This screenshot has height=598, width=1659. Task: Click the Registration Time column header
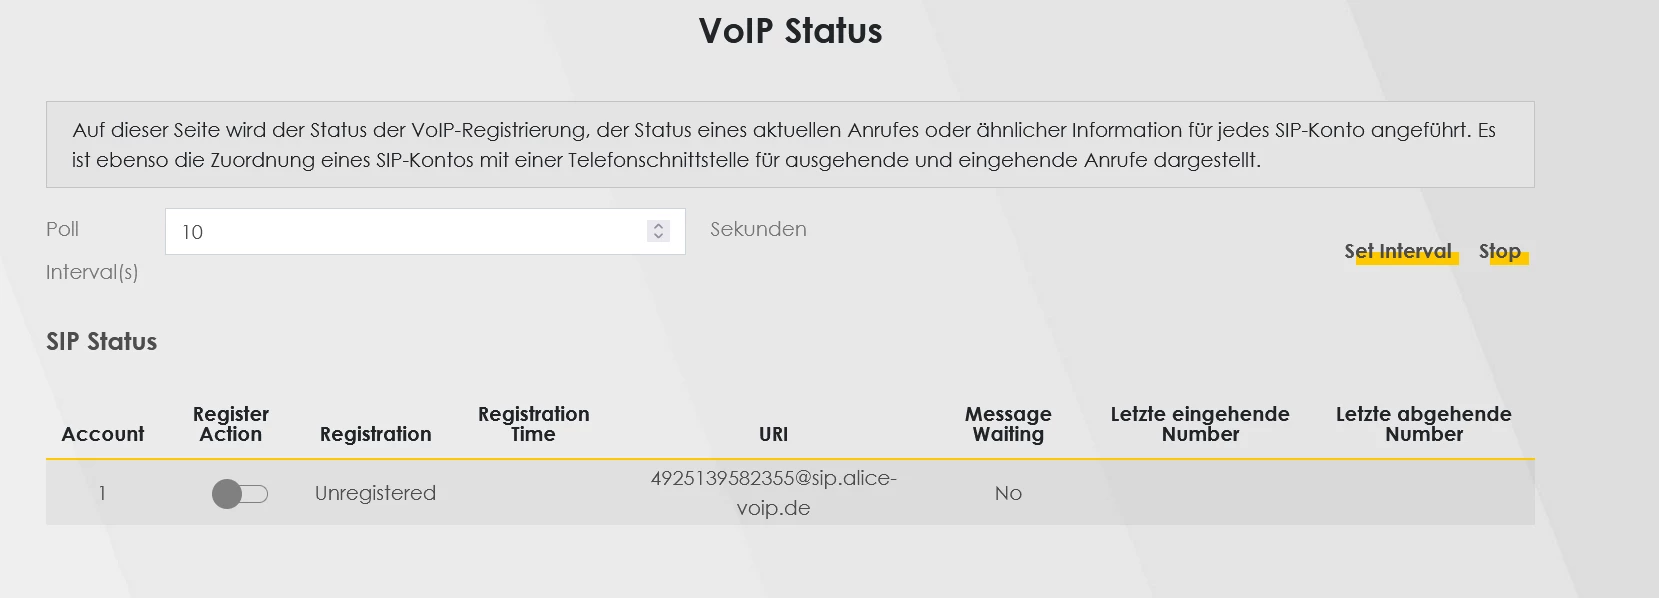click(x=533, y=424)
